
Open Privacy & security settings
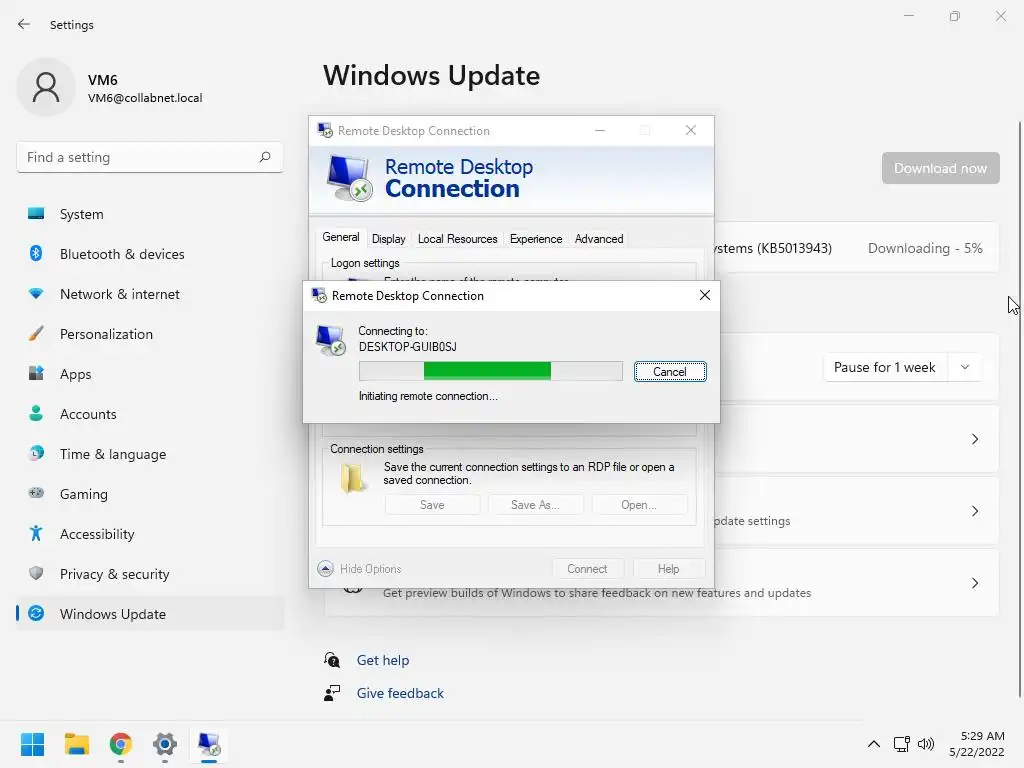(x=150, y=574)
